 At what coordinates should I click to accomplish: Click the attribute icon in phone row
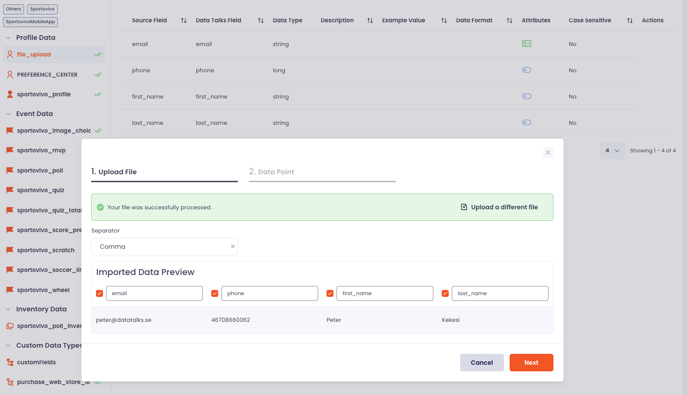pos(527,70)
